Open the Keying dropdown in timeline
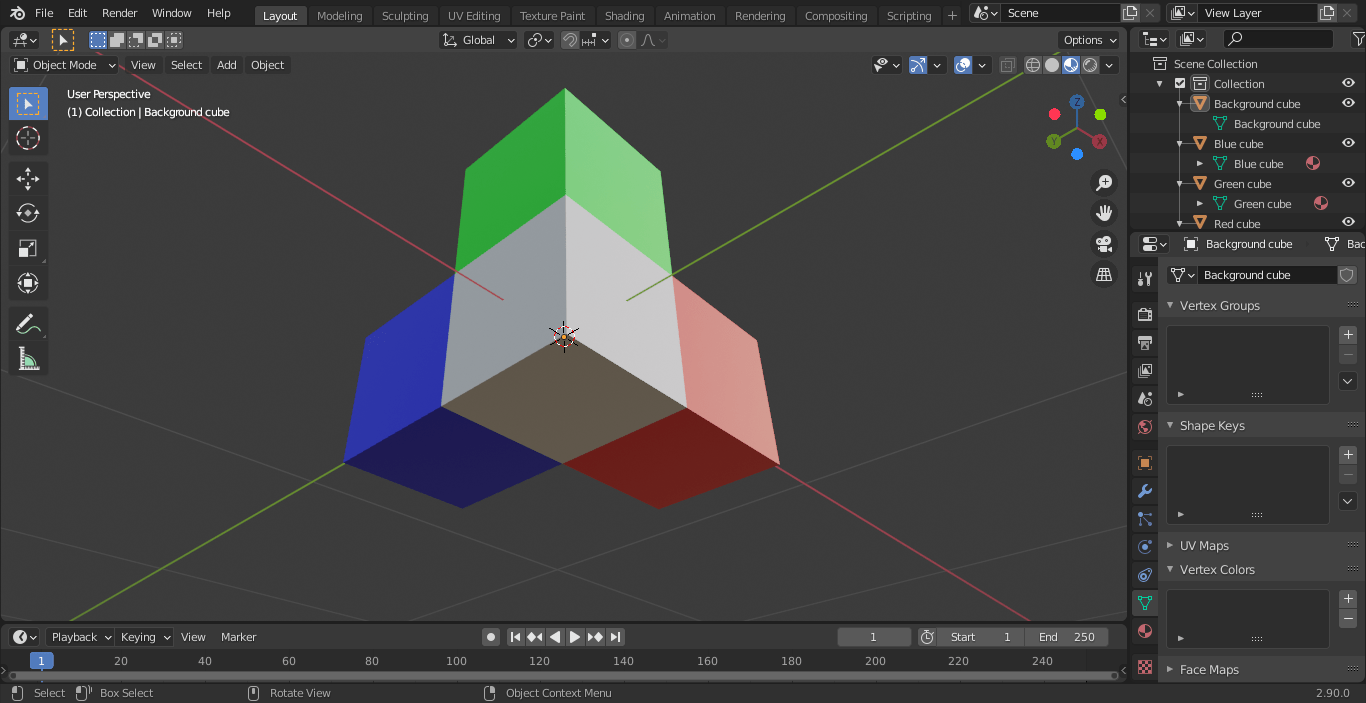The width and height of the screenshot is (1366, 703). click(145, 637)
